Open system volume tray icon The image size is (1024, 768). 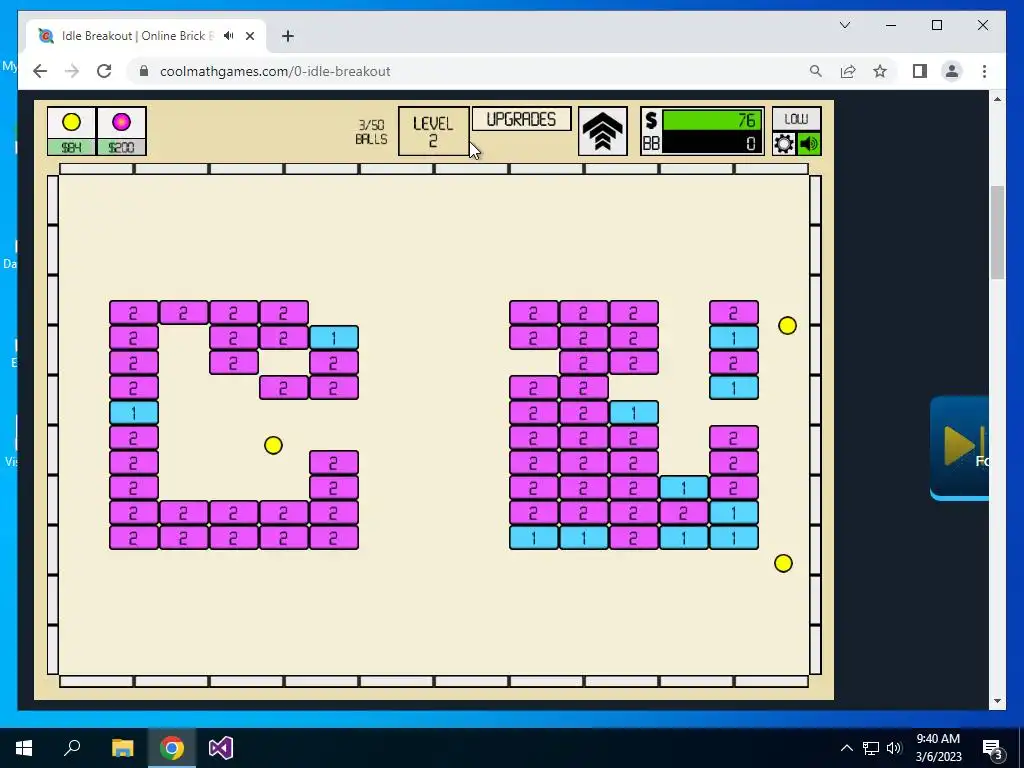[894, 748]
